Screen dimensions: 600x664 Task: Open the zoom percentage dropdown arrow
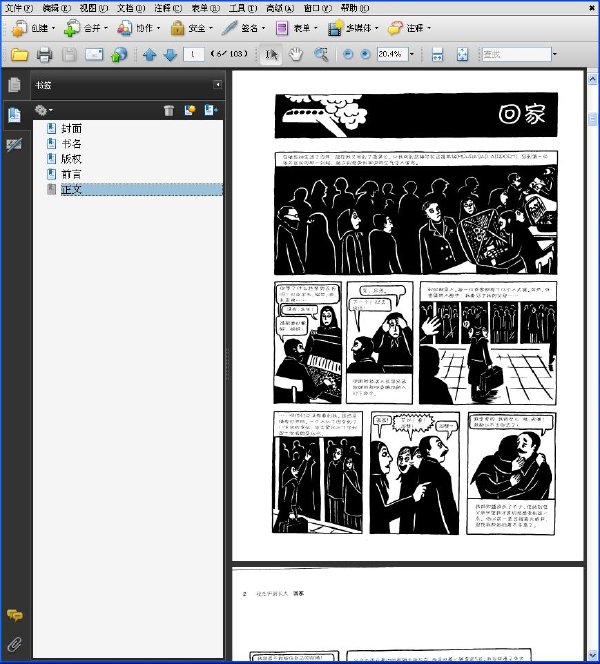(412, 54)
